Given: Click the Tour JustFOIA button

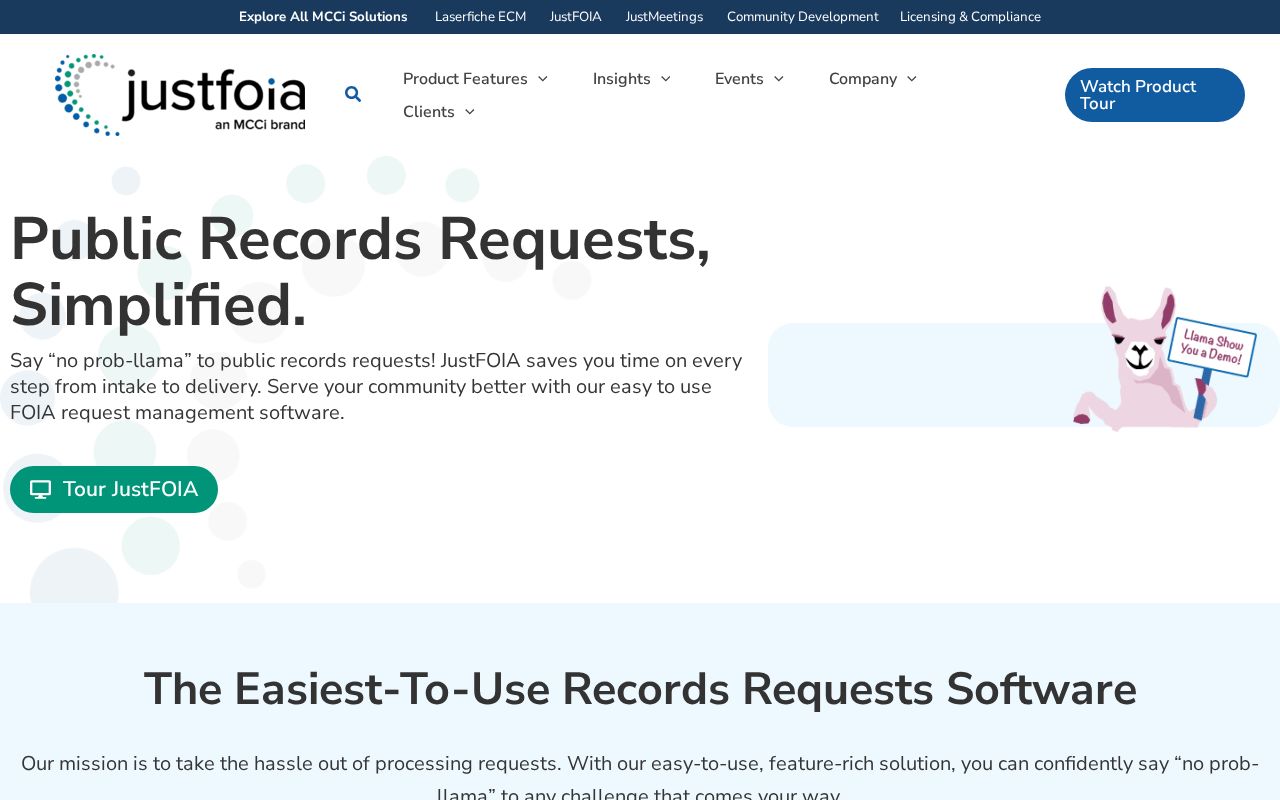Looking at the screenshot, I should [114, 490].
